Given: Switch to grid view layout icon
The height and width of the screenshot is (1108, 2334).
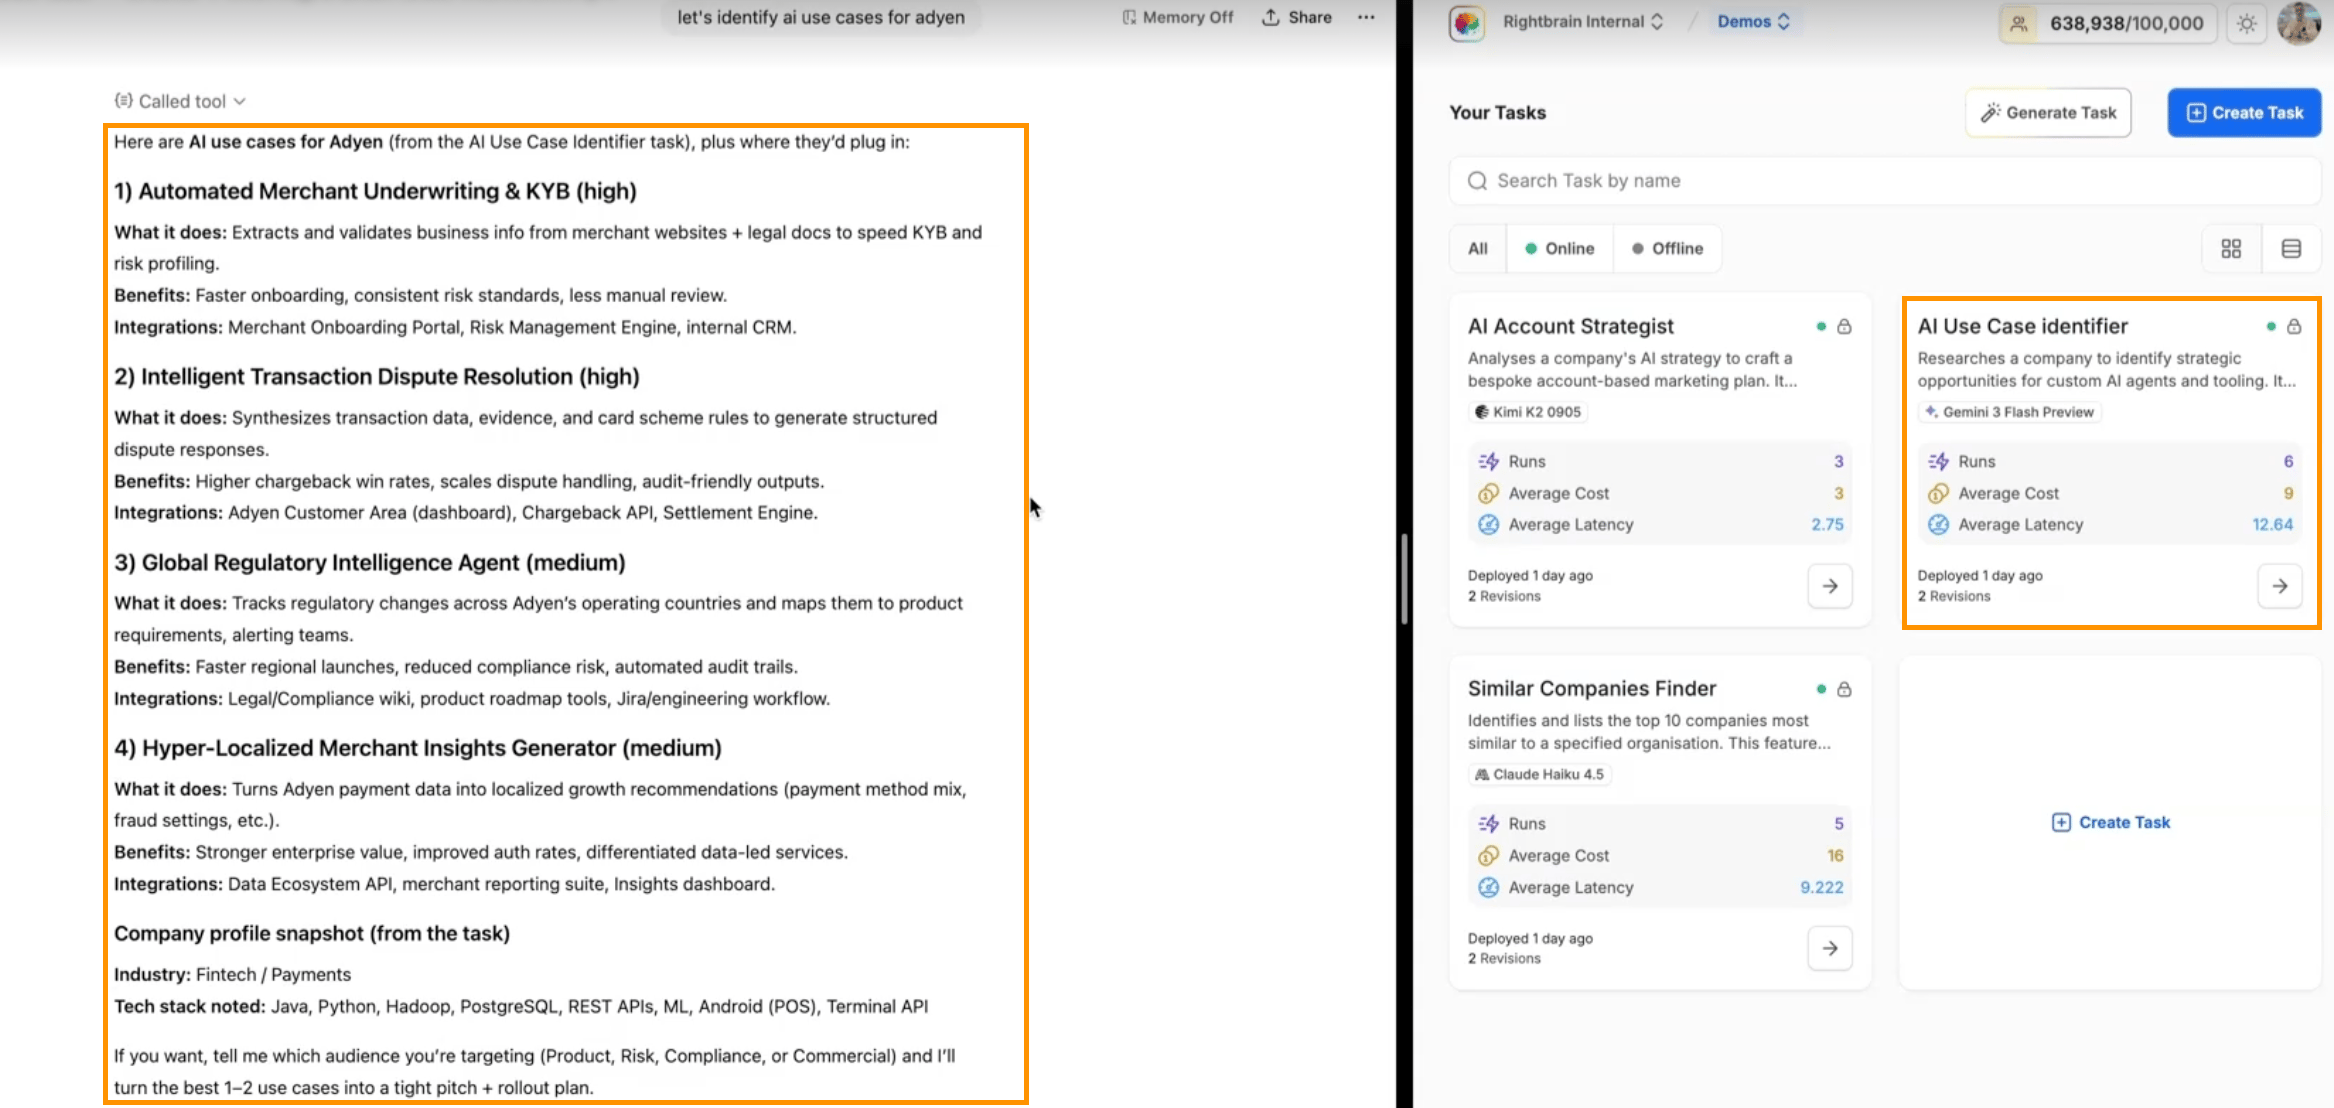Looking at the screenshot, I should pyautogui.click(x=2231, y=248).
